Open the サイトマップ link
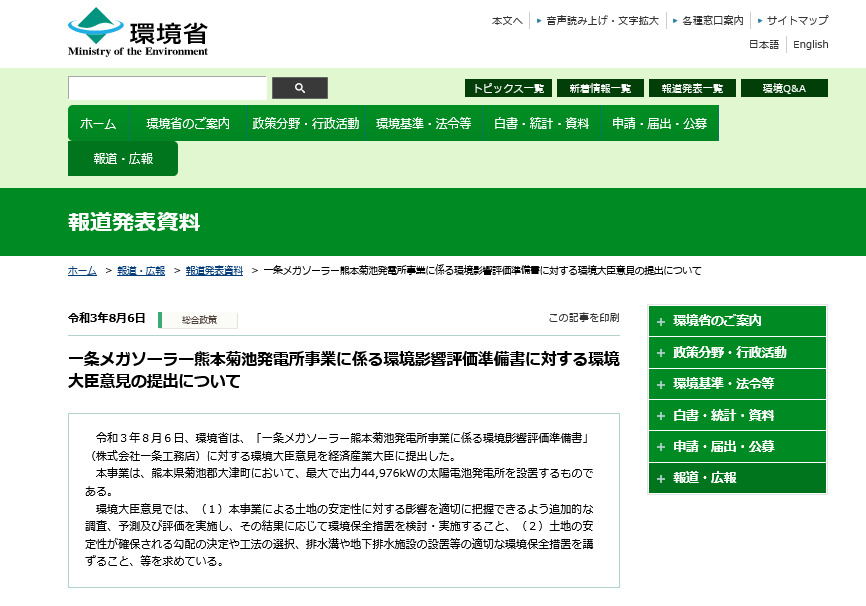 point(797,20)
